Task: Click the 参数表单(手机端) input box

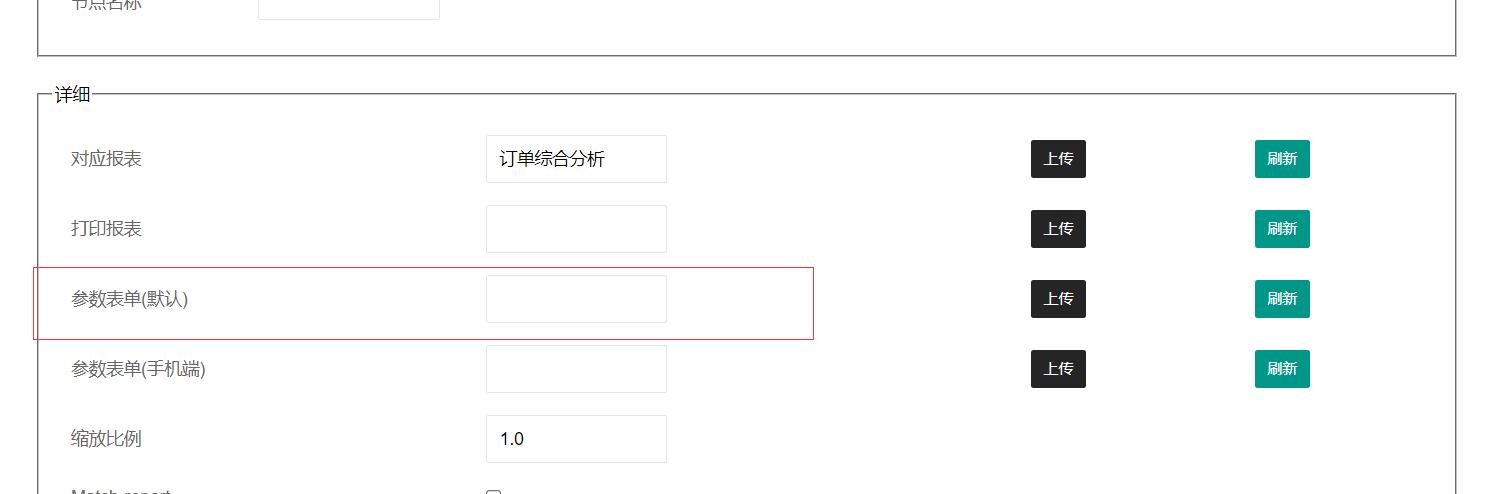Action: 576,369
